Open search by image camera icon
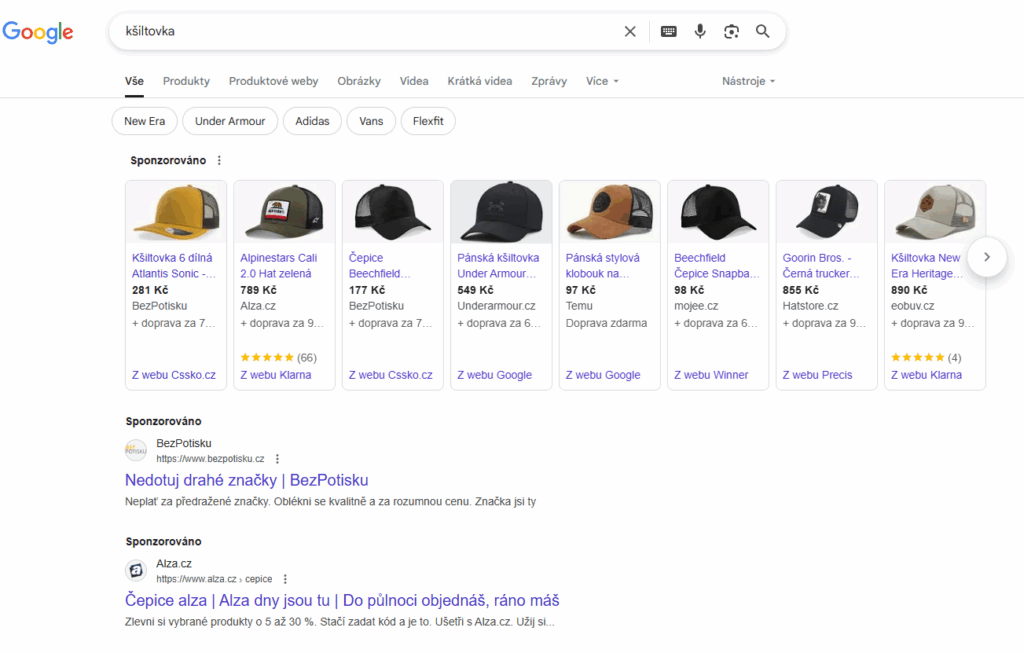The height and width of the screenshot is (653, 1024). click(731, 31)
